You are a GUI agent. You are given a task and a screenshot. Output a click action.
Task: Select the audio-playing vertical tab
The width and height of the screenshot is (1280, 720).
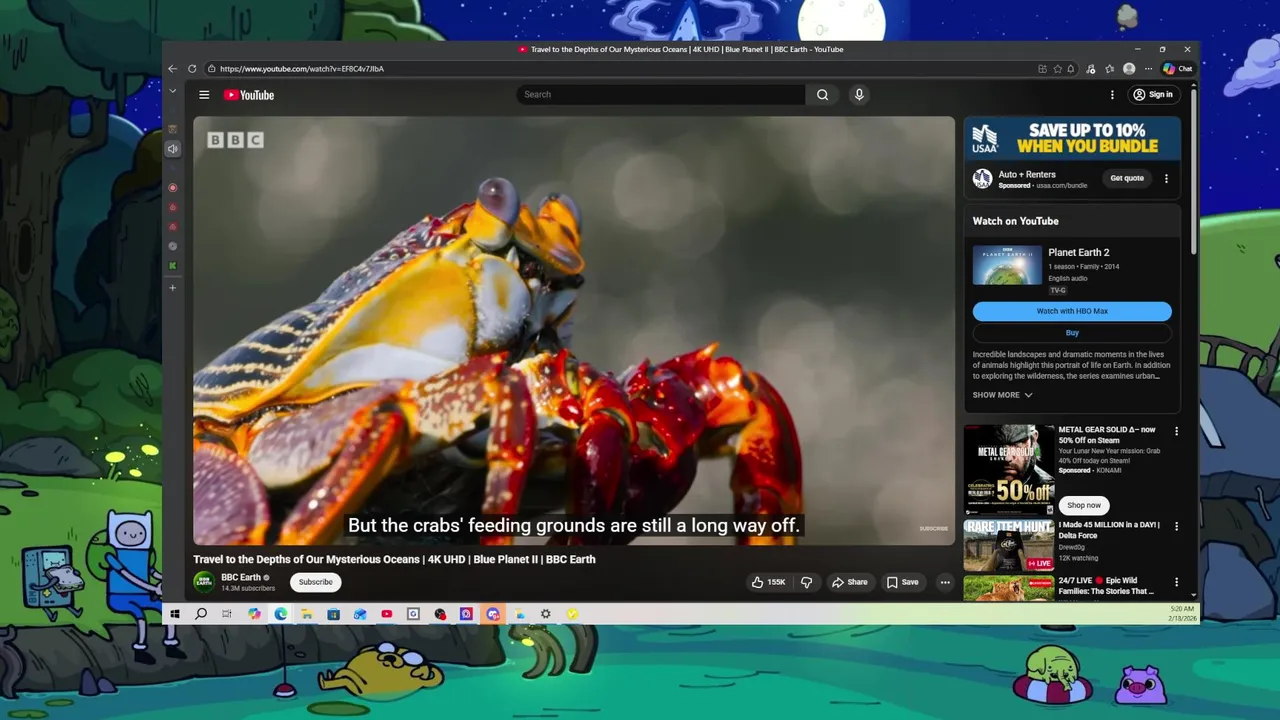[172, 149]
